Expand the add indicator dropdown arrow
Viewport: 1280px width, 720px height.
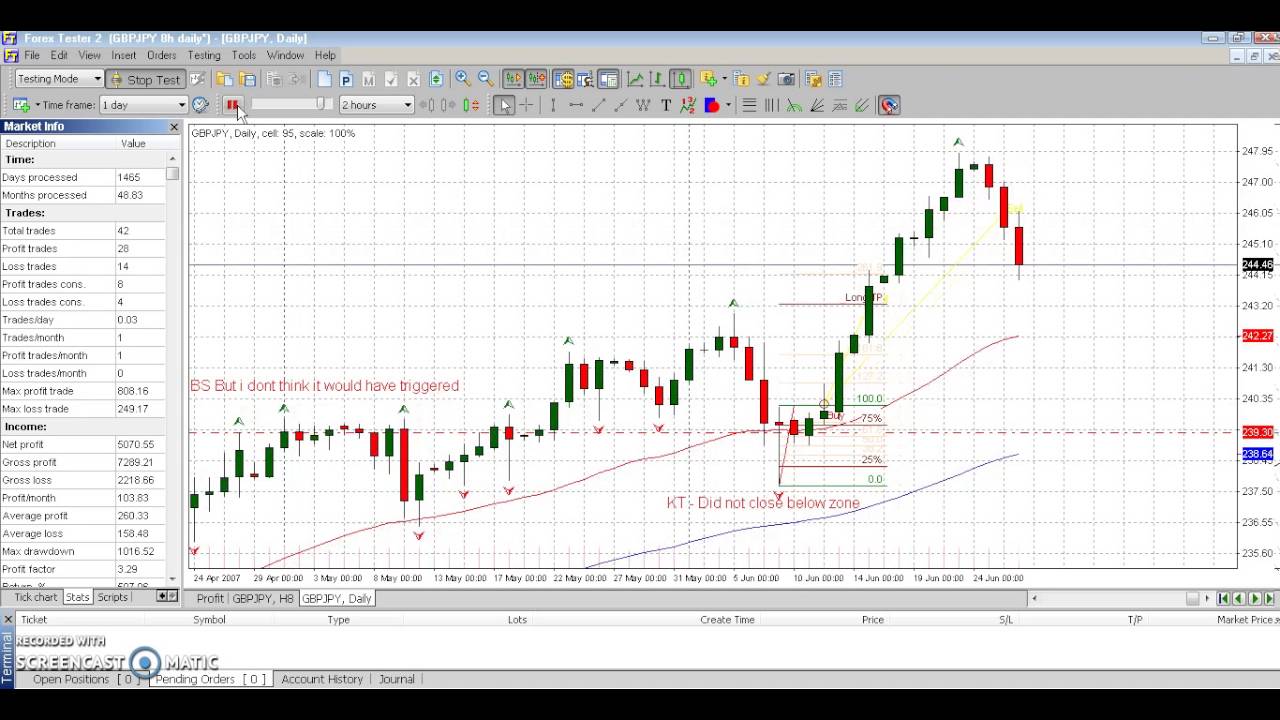coord(725,79)
